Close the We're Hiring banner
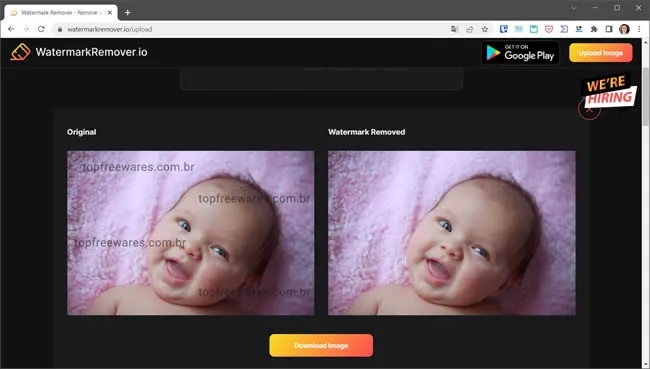650x369 pixels. pos(589,110)
